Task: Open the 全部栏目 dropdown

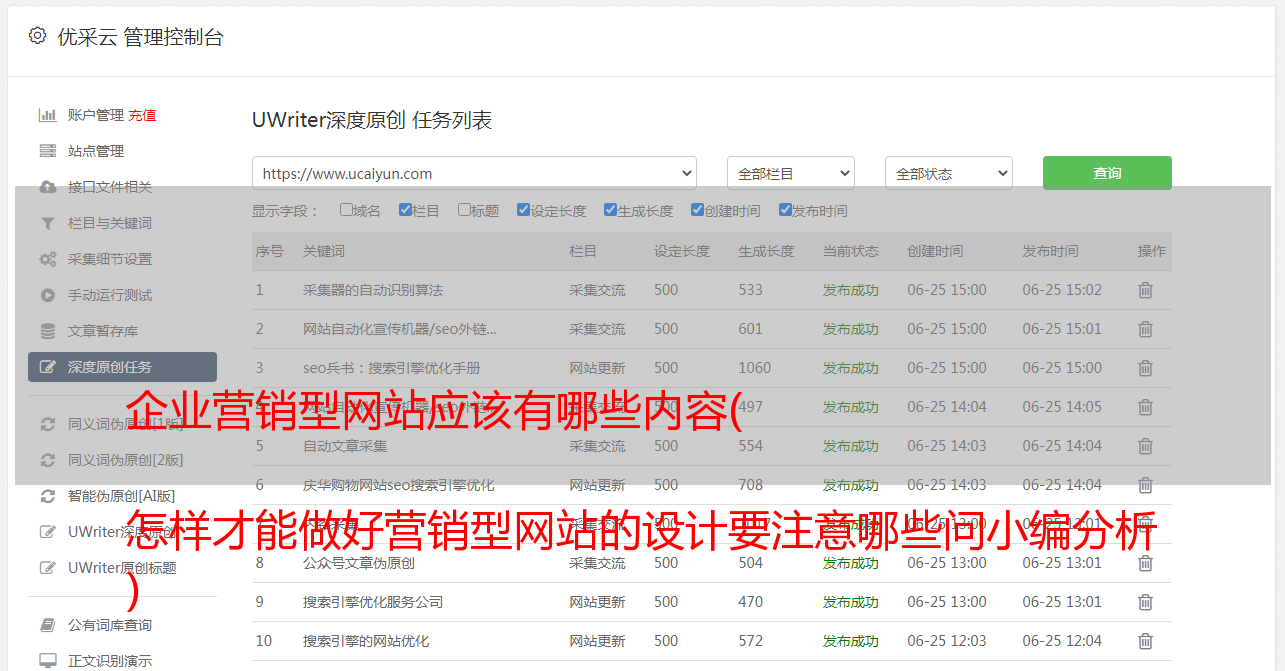Action: [x=791, y=173]
